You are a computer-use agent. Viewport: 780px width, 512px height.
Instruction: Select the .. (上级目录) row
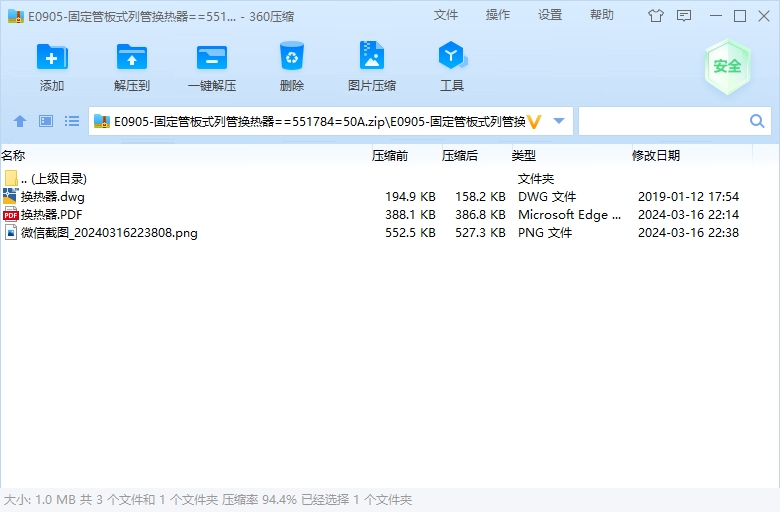pyautogui.click(x=390, y=178)
